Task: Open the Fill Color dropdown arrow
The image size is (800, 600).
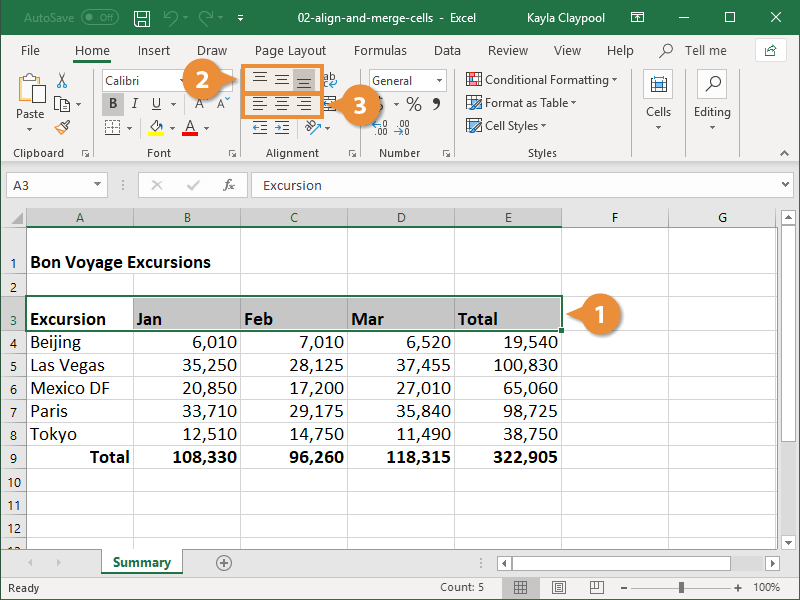Action: [x=173, y=127]
